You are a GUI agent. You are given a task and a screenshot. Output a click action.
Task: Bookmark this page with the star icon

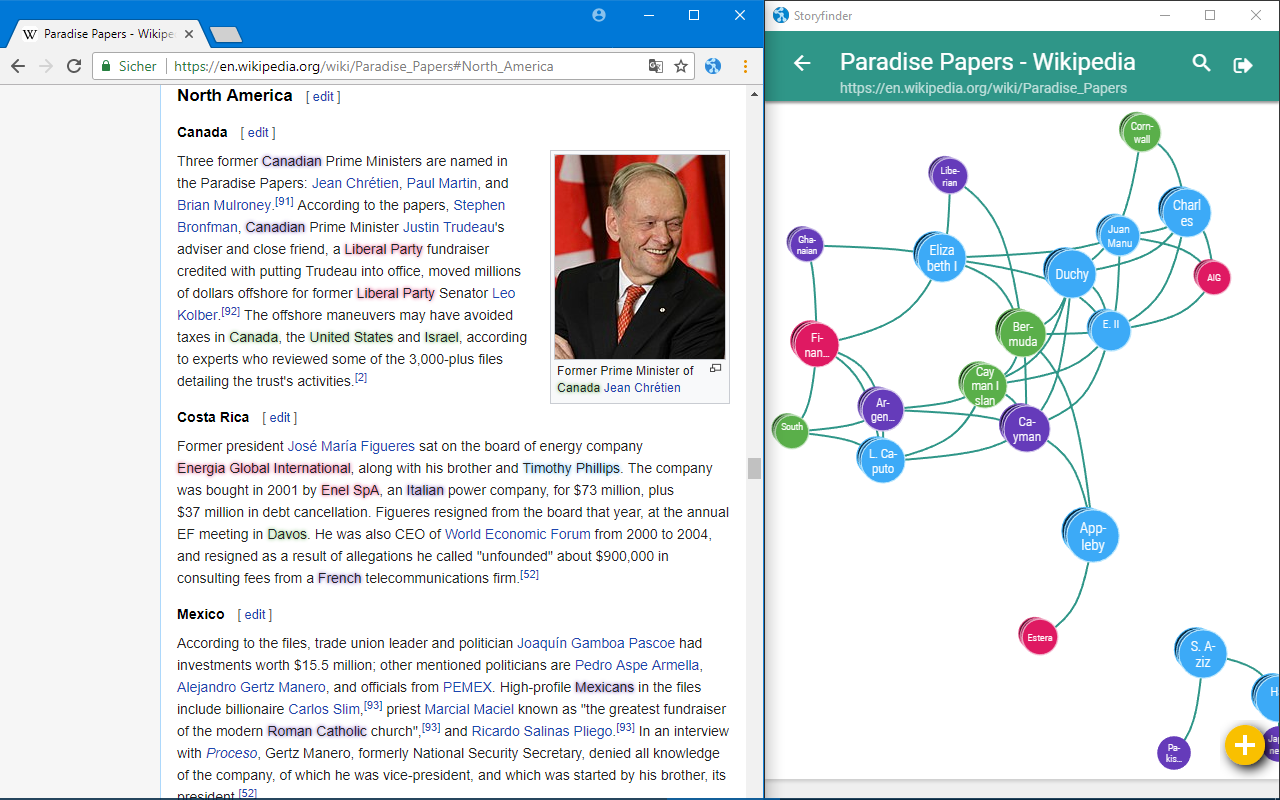[x=681, y=66]
